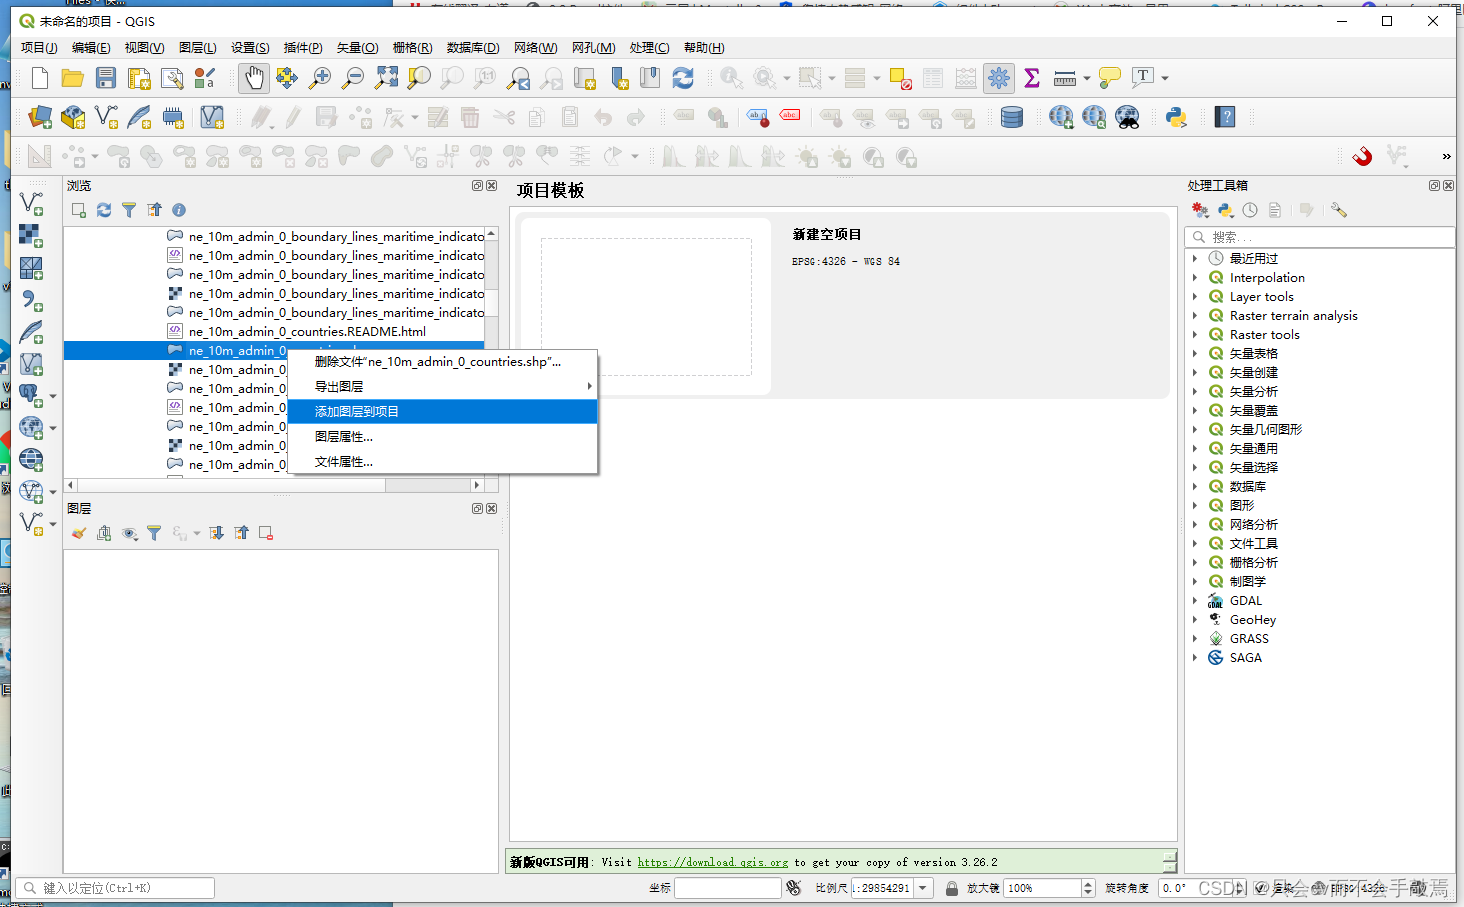Choose 文件属性... in the context menu
The width and height of the screenshot is (1464, 907).
(x=442, y=462)
